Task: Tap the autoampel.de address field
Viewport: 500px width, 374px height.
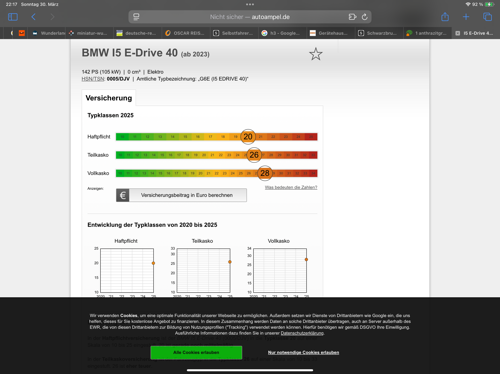Action: (x=250, y=17)
